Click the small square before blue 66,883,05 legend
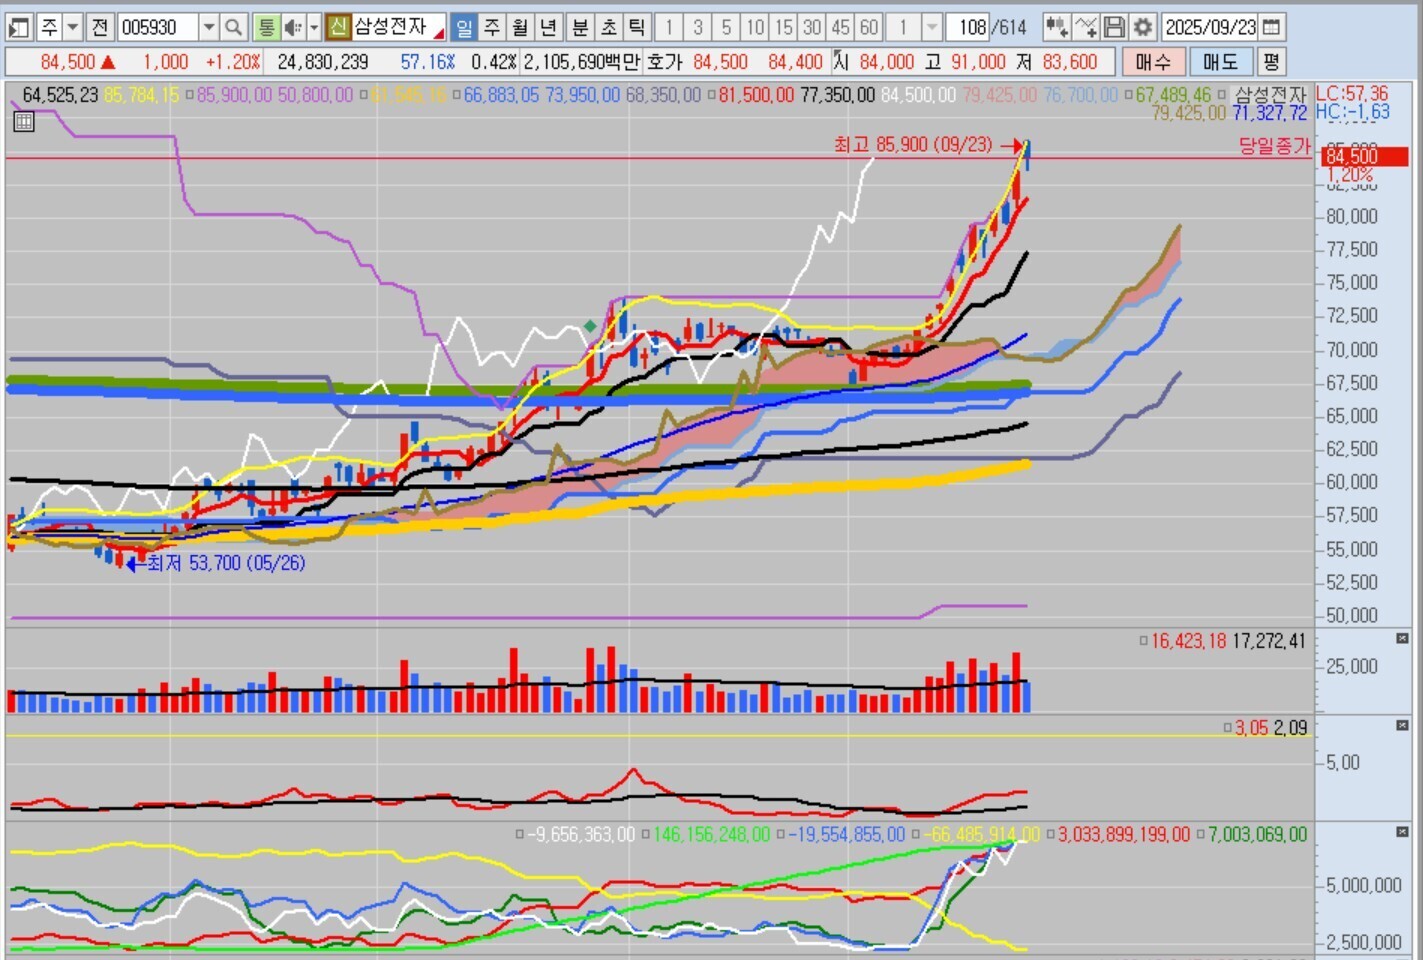The width and height of the screenshot is (1423, 960). coord(456,95)
